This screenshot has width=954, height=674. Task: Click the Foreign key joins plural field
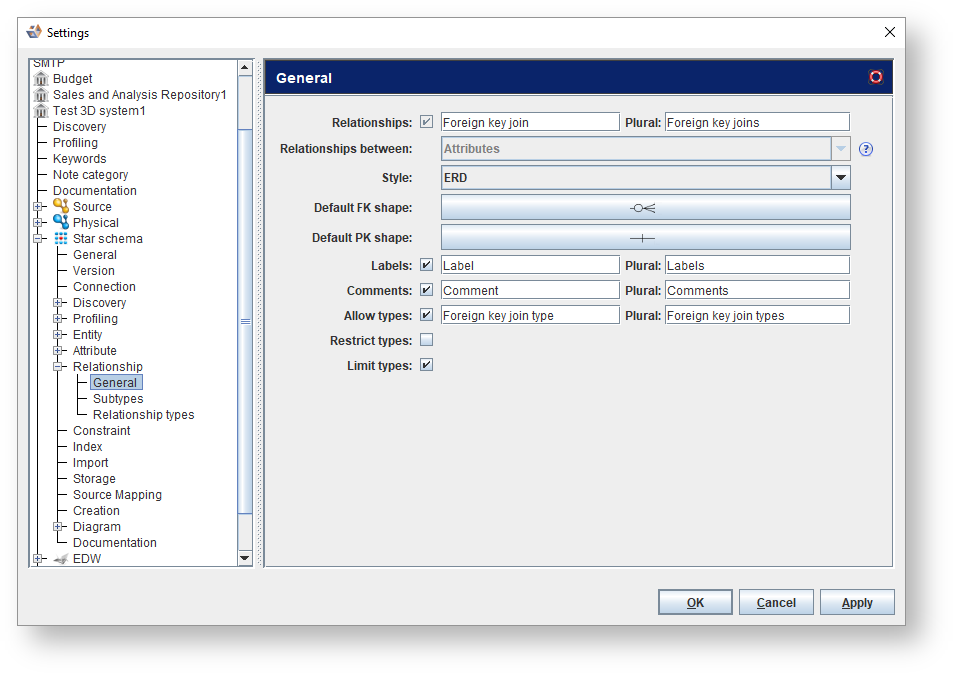click(757, 122)
